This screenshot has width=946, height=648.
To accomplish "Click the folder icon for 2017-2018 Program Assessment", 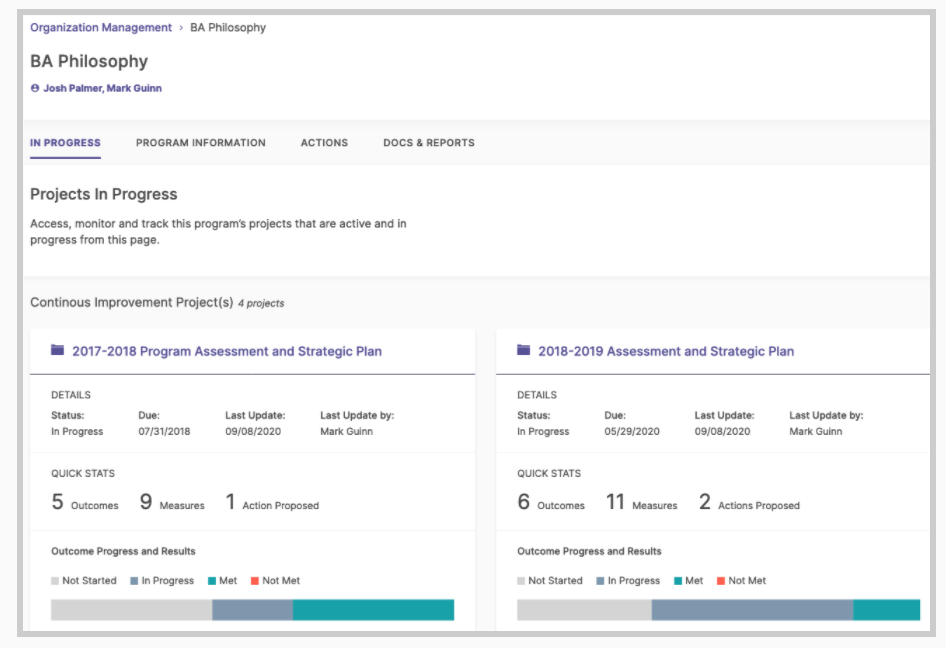I will coord(57,350).
